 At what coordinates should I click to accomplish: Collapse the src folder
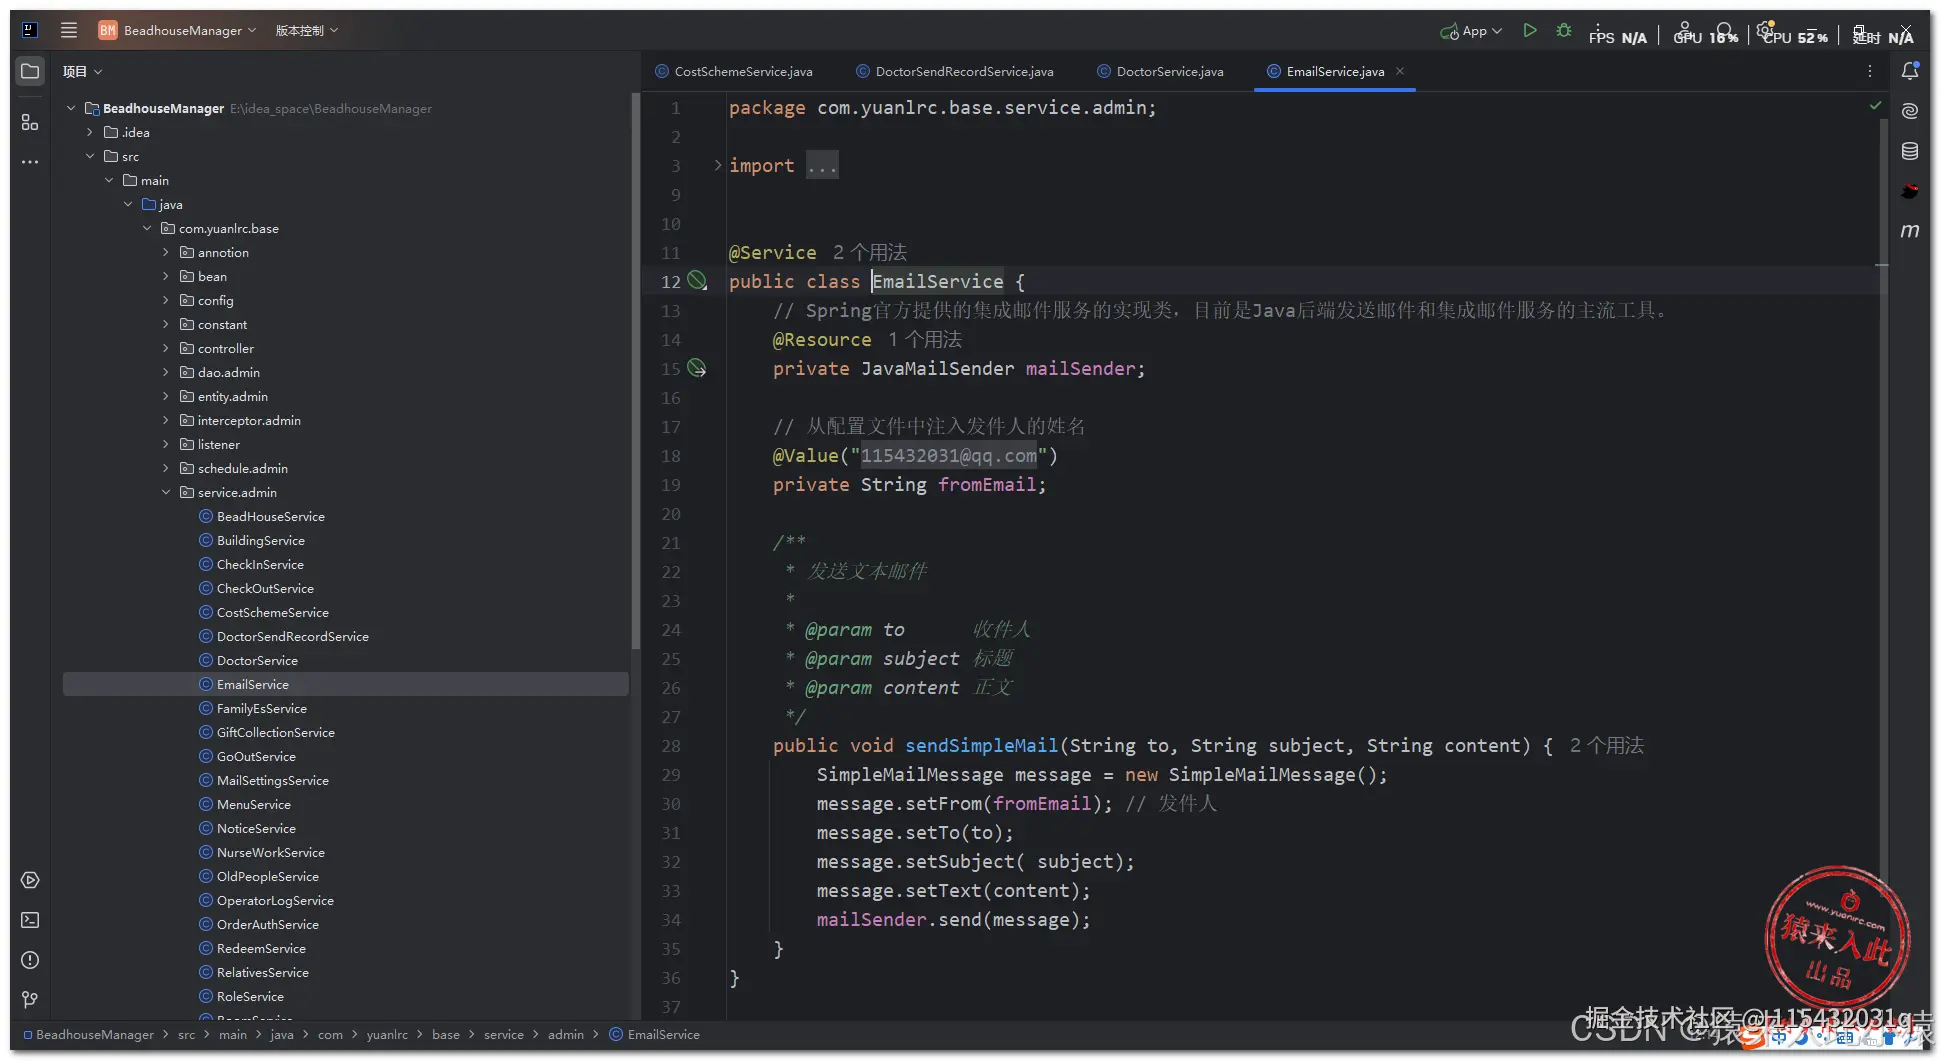(89, 156)
